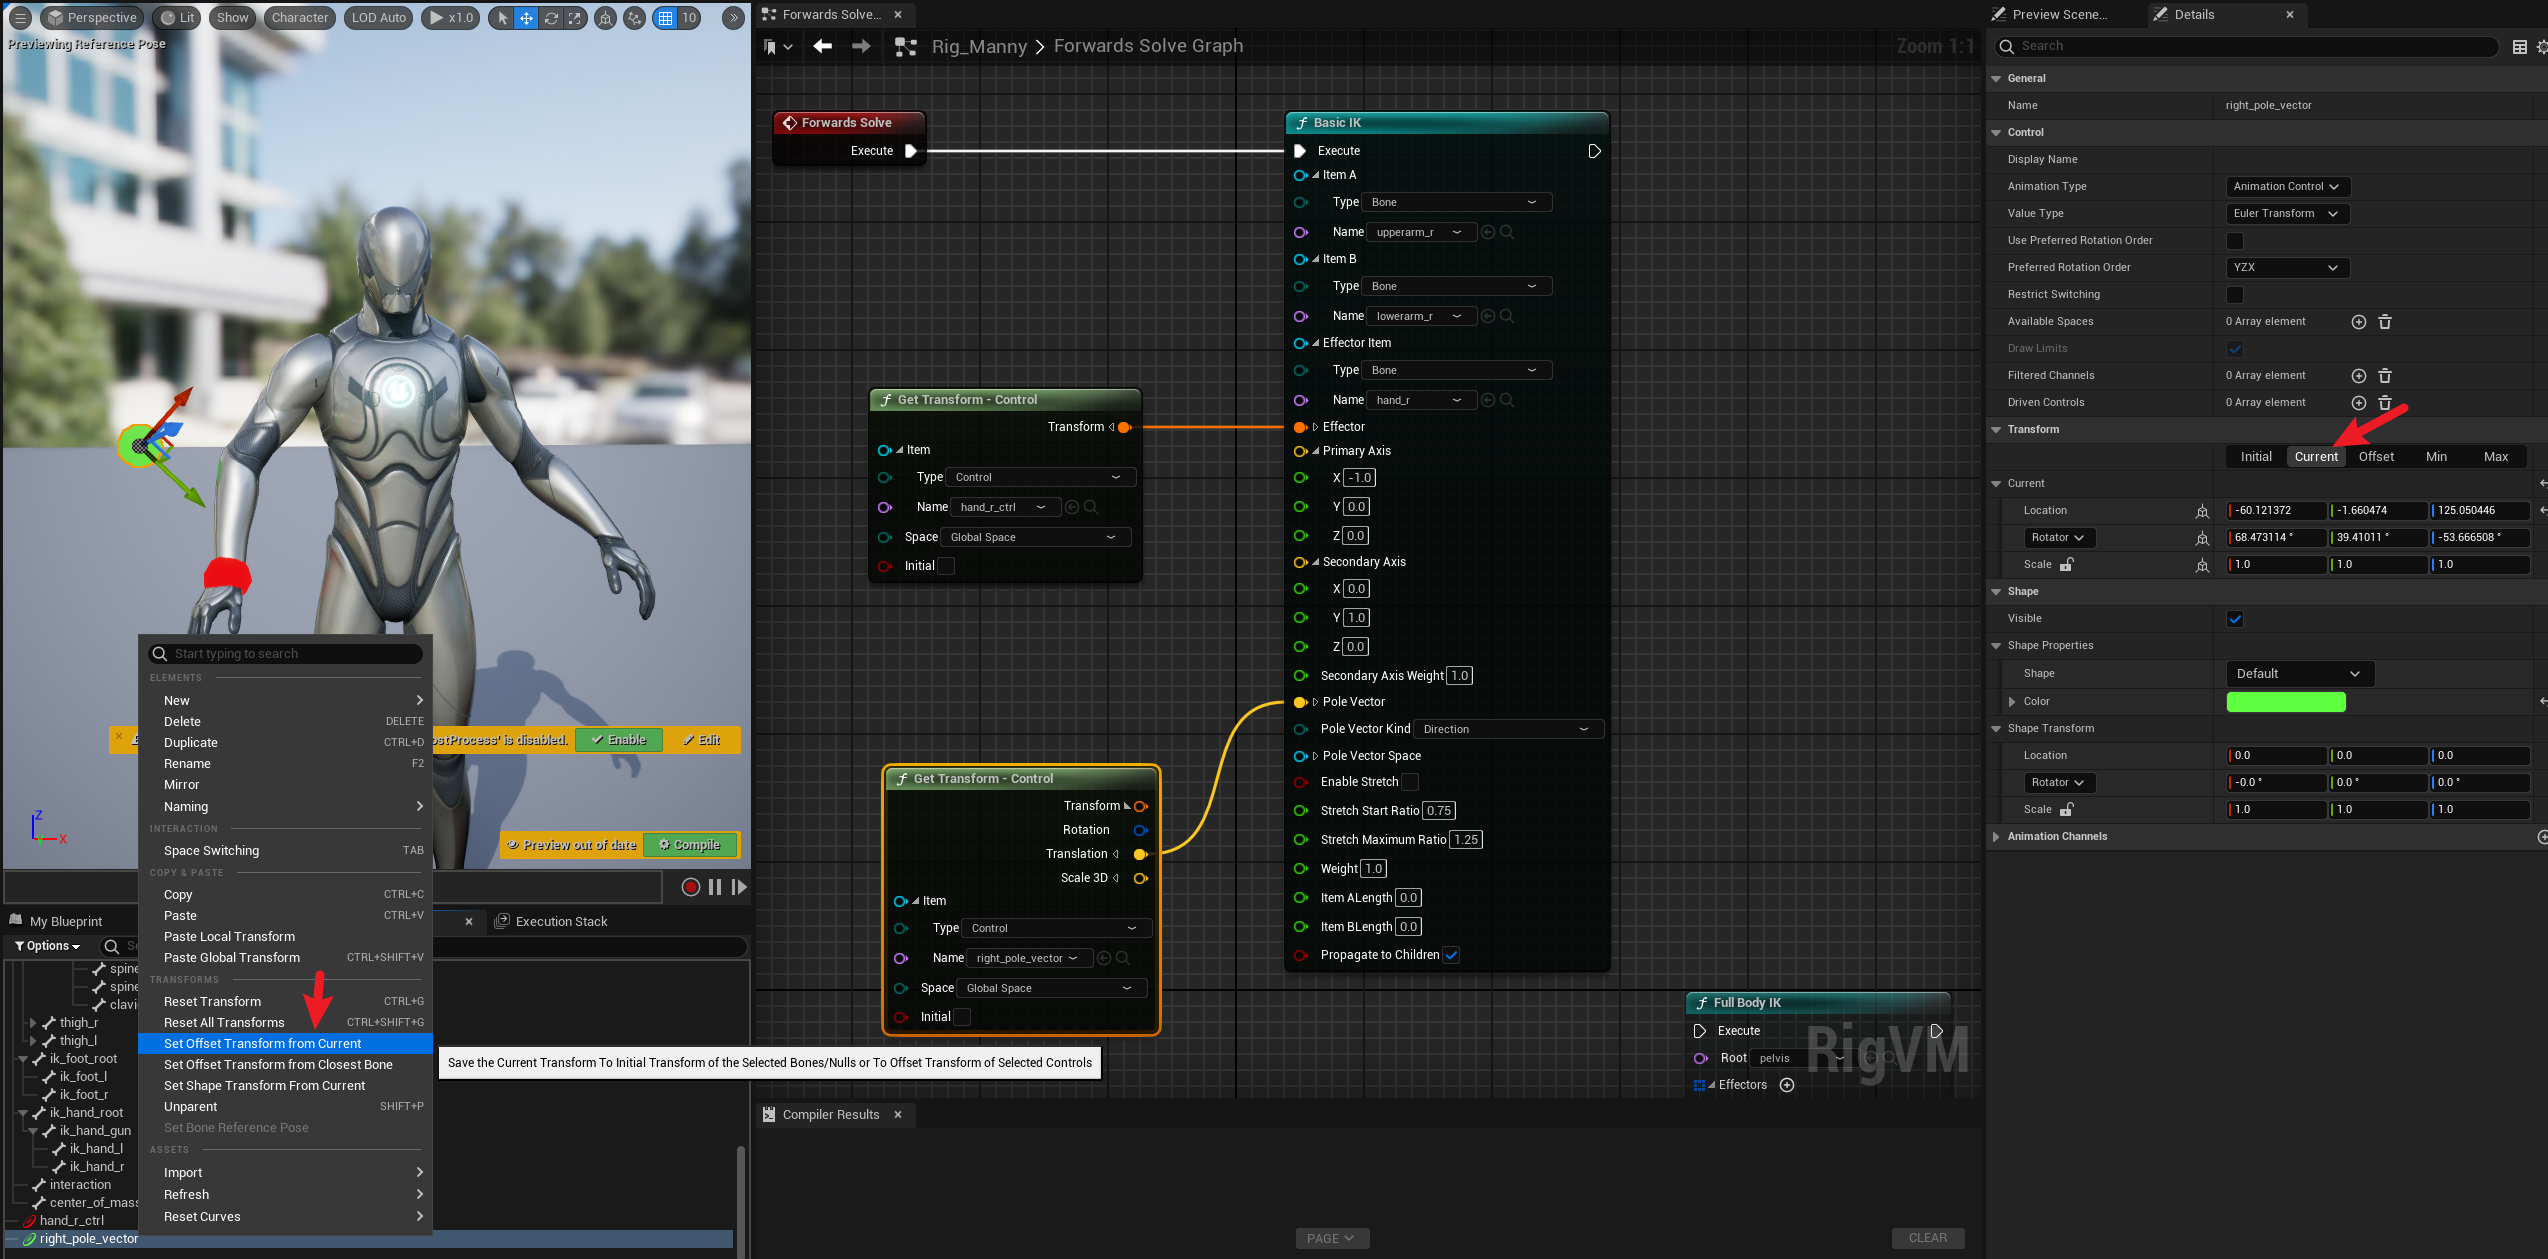Enable Stretch checkbox on Basic IK
Screen dimensions: 2548x1259
1410,782
